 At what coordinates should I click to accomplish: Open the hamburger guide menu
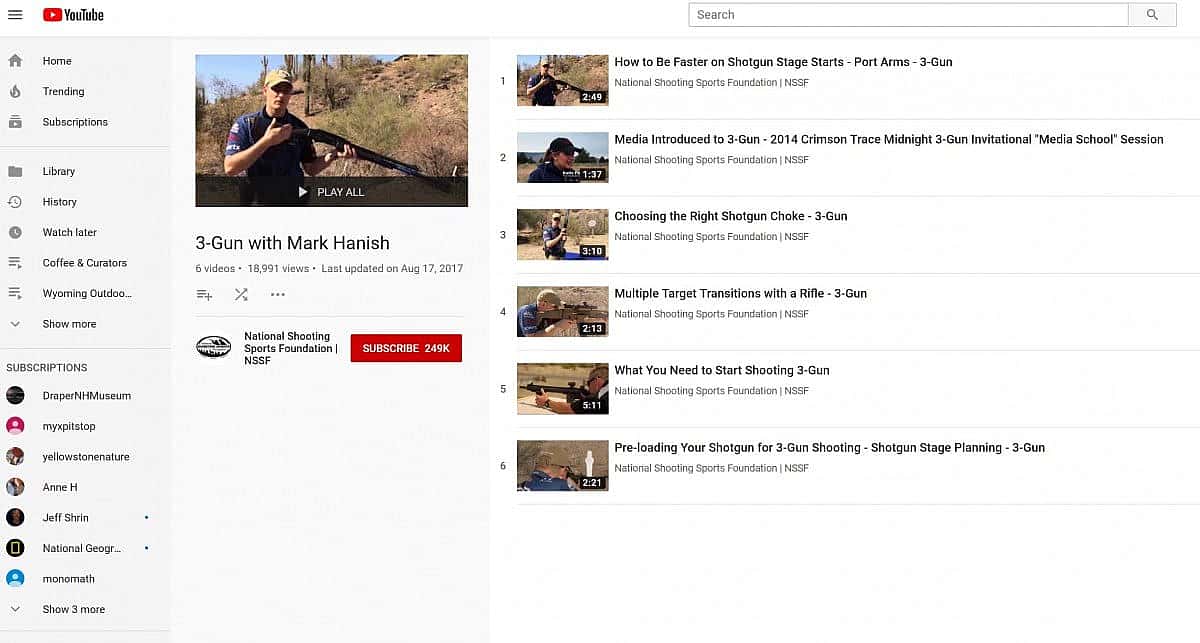point(15,14)
